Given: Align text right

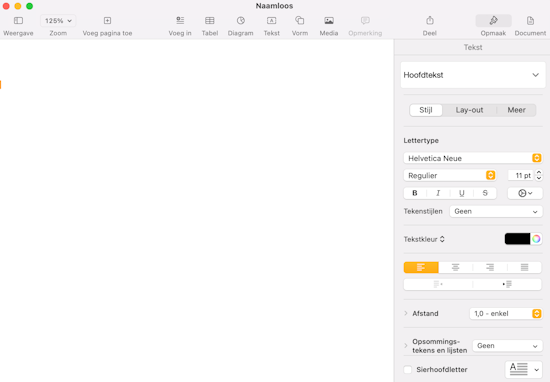Looking at the screenshot, I should point(490,267).
